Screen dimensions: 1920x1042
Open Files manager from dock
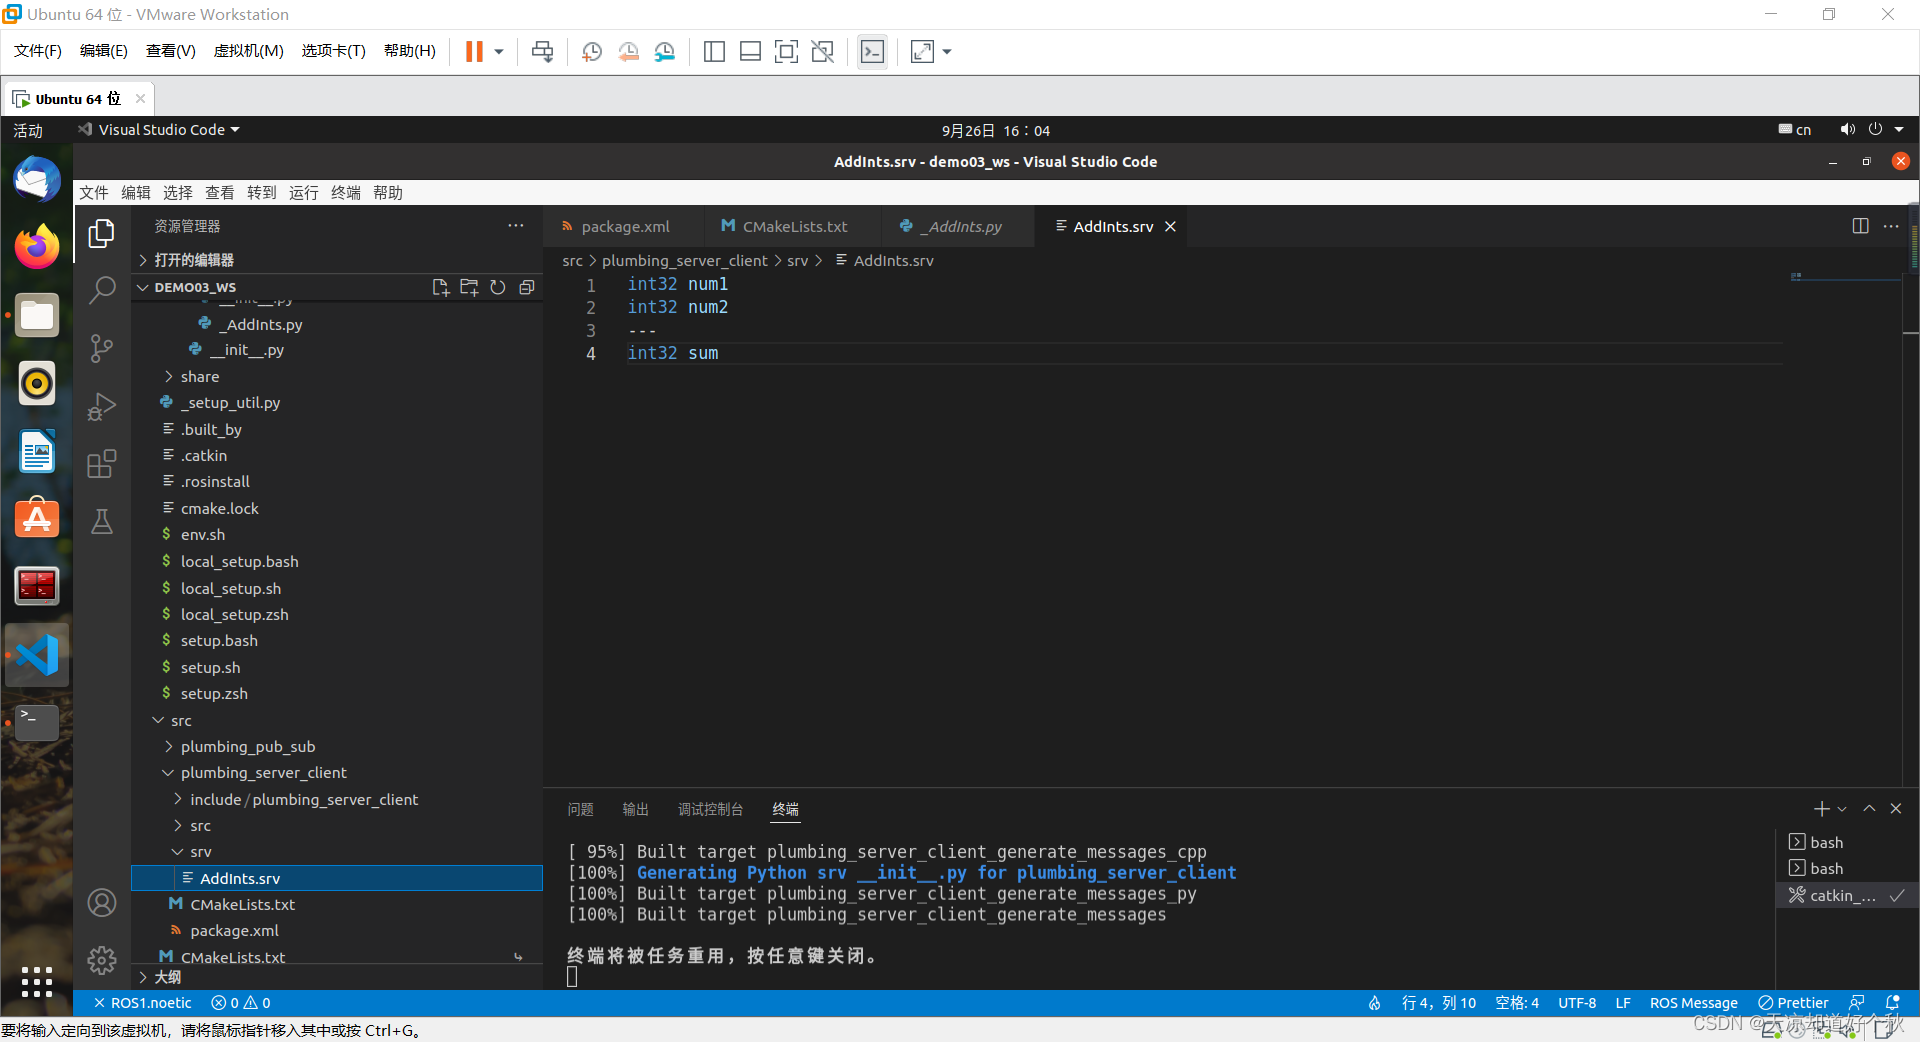pyautogui.click(x=37, y=315)
